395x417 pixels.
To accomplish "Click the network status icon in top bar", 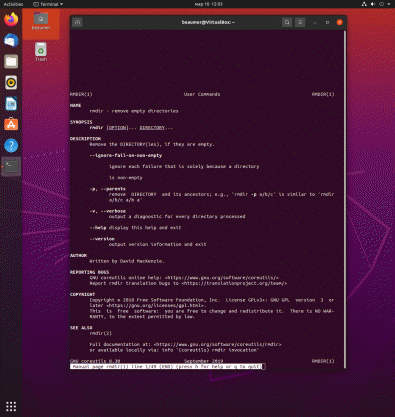I will 364,4.
